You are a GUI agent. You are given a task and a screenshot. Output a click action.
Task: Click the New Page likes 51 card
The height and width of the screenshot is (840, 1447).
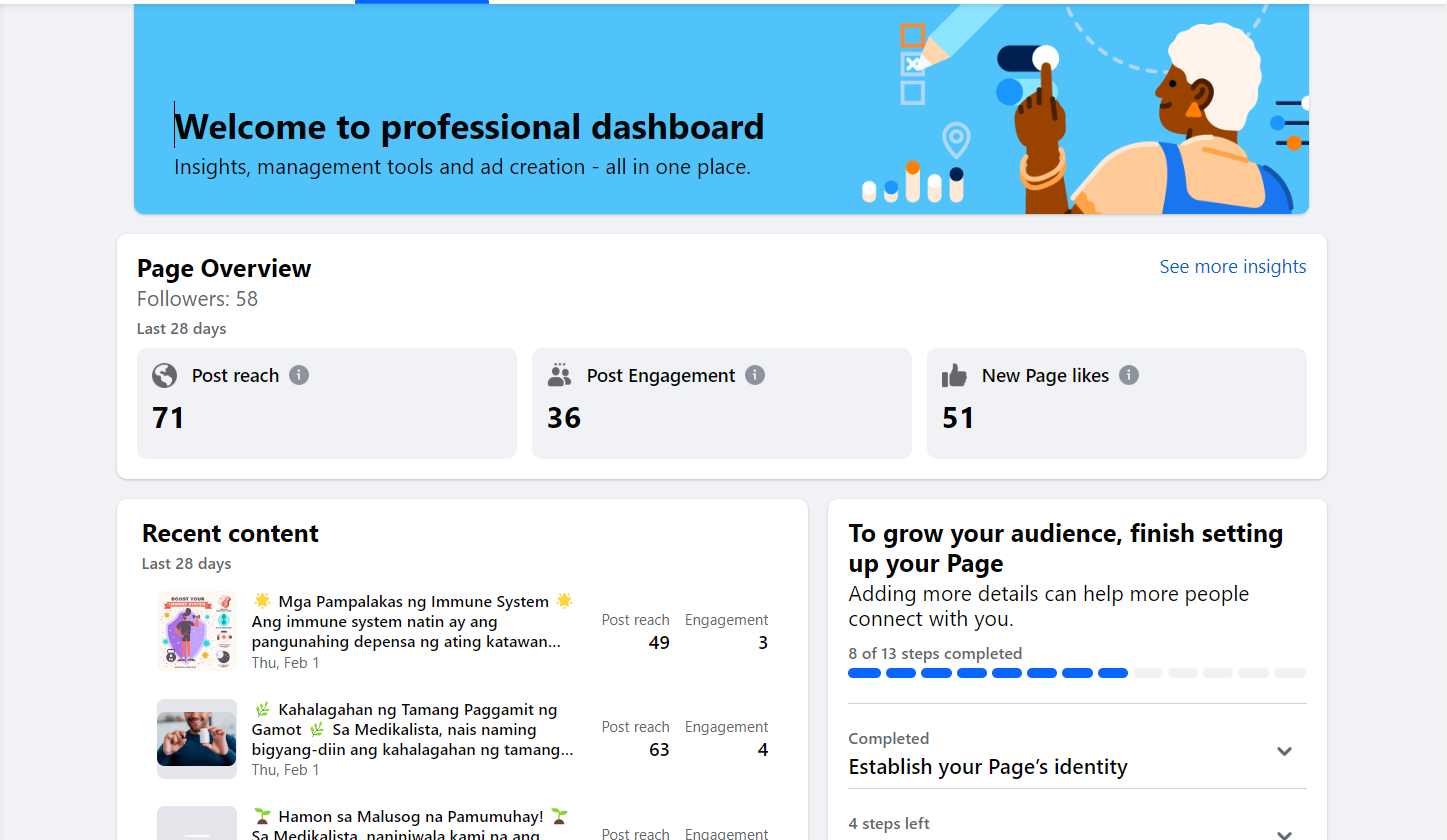point(1117,403)
